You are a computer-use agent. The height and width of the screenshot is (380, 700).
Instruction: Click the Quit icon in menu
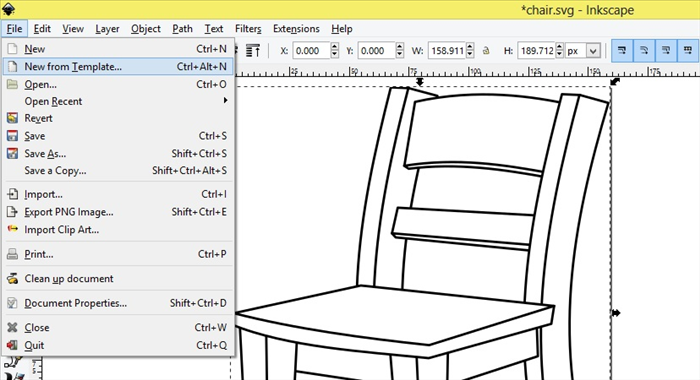[x=12, y=345]
